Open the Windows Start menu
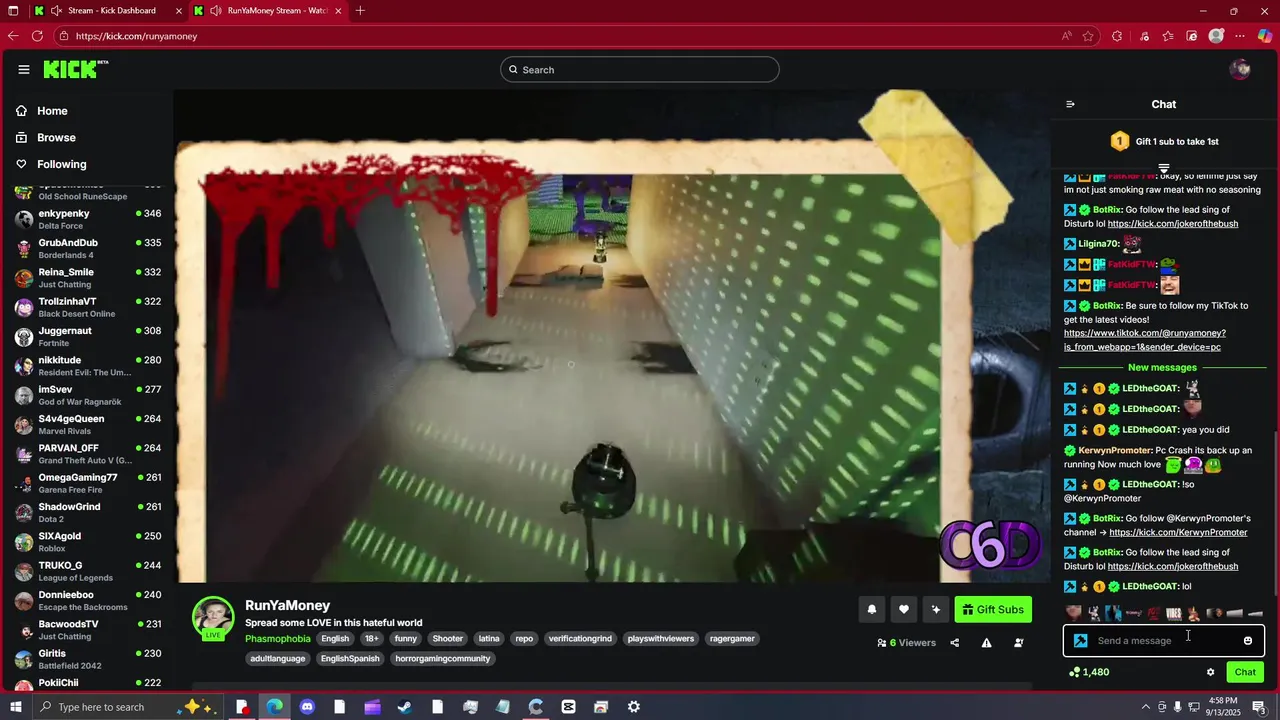Image resolution: width=1280 pixels, height=720 pixels. (14, 707)
